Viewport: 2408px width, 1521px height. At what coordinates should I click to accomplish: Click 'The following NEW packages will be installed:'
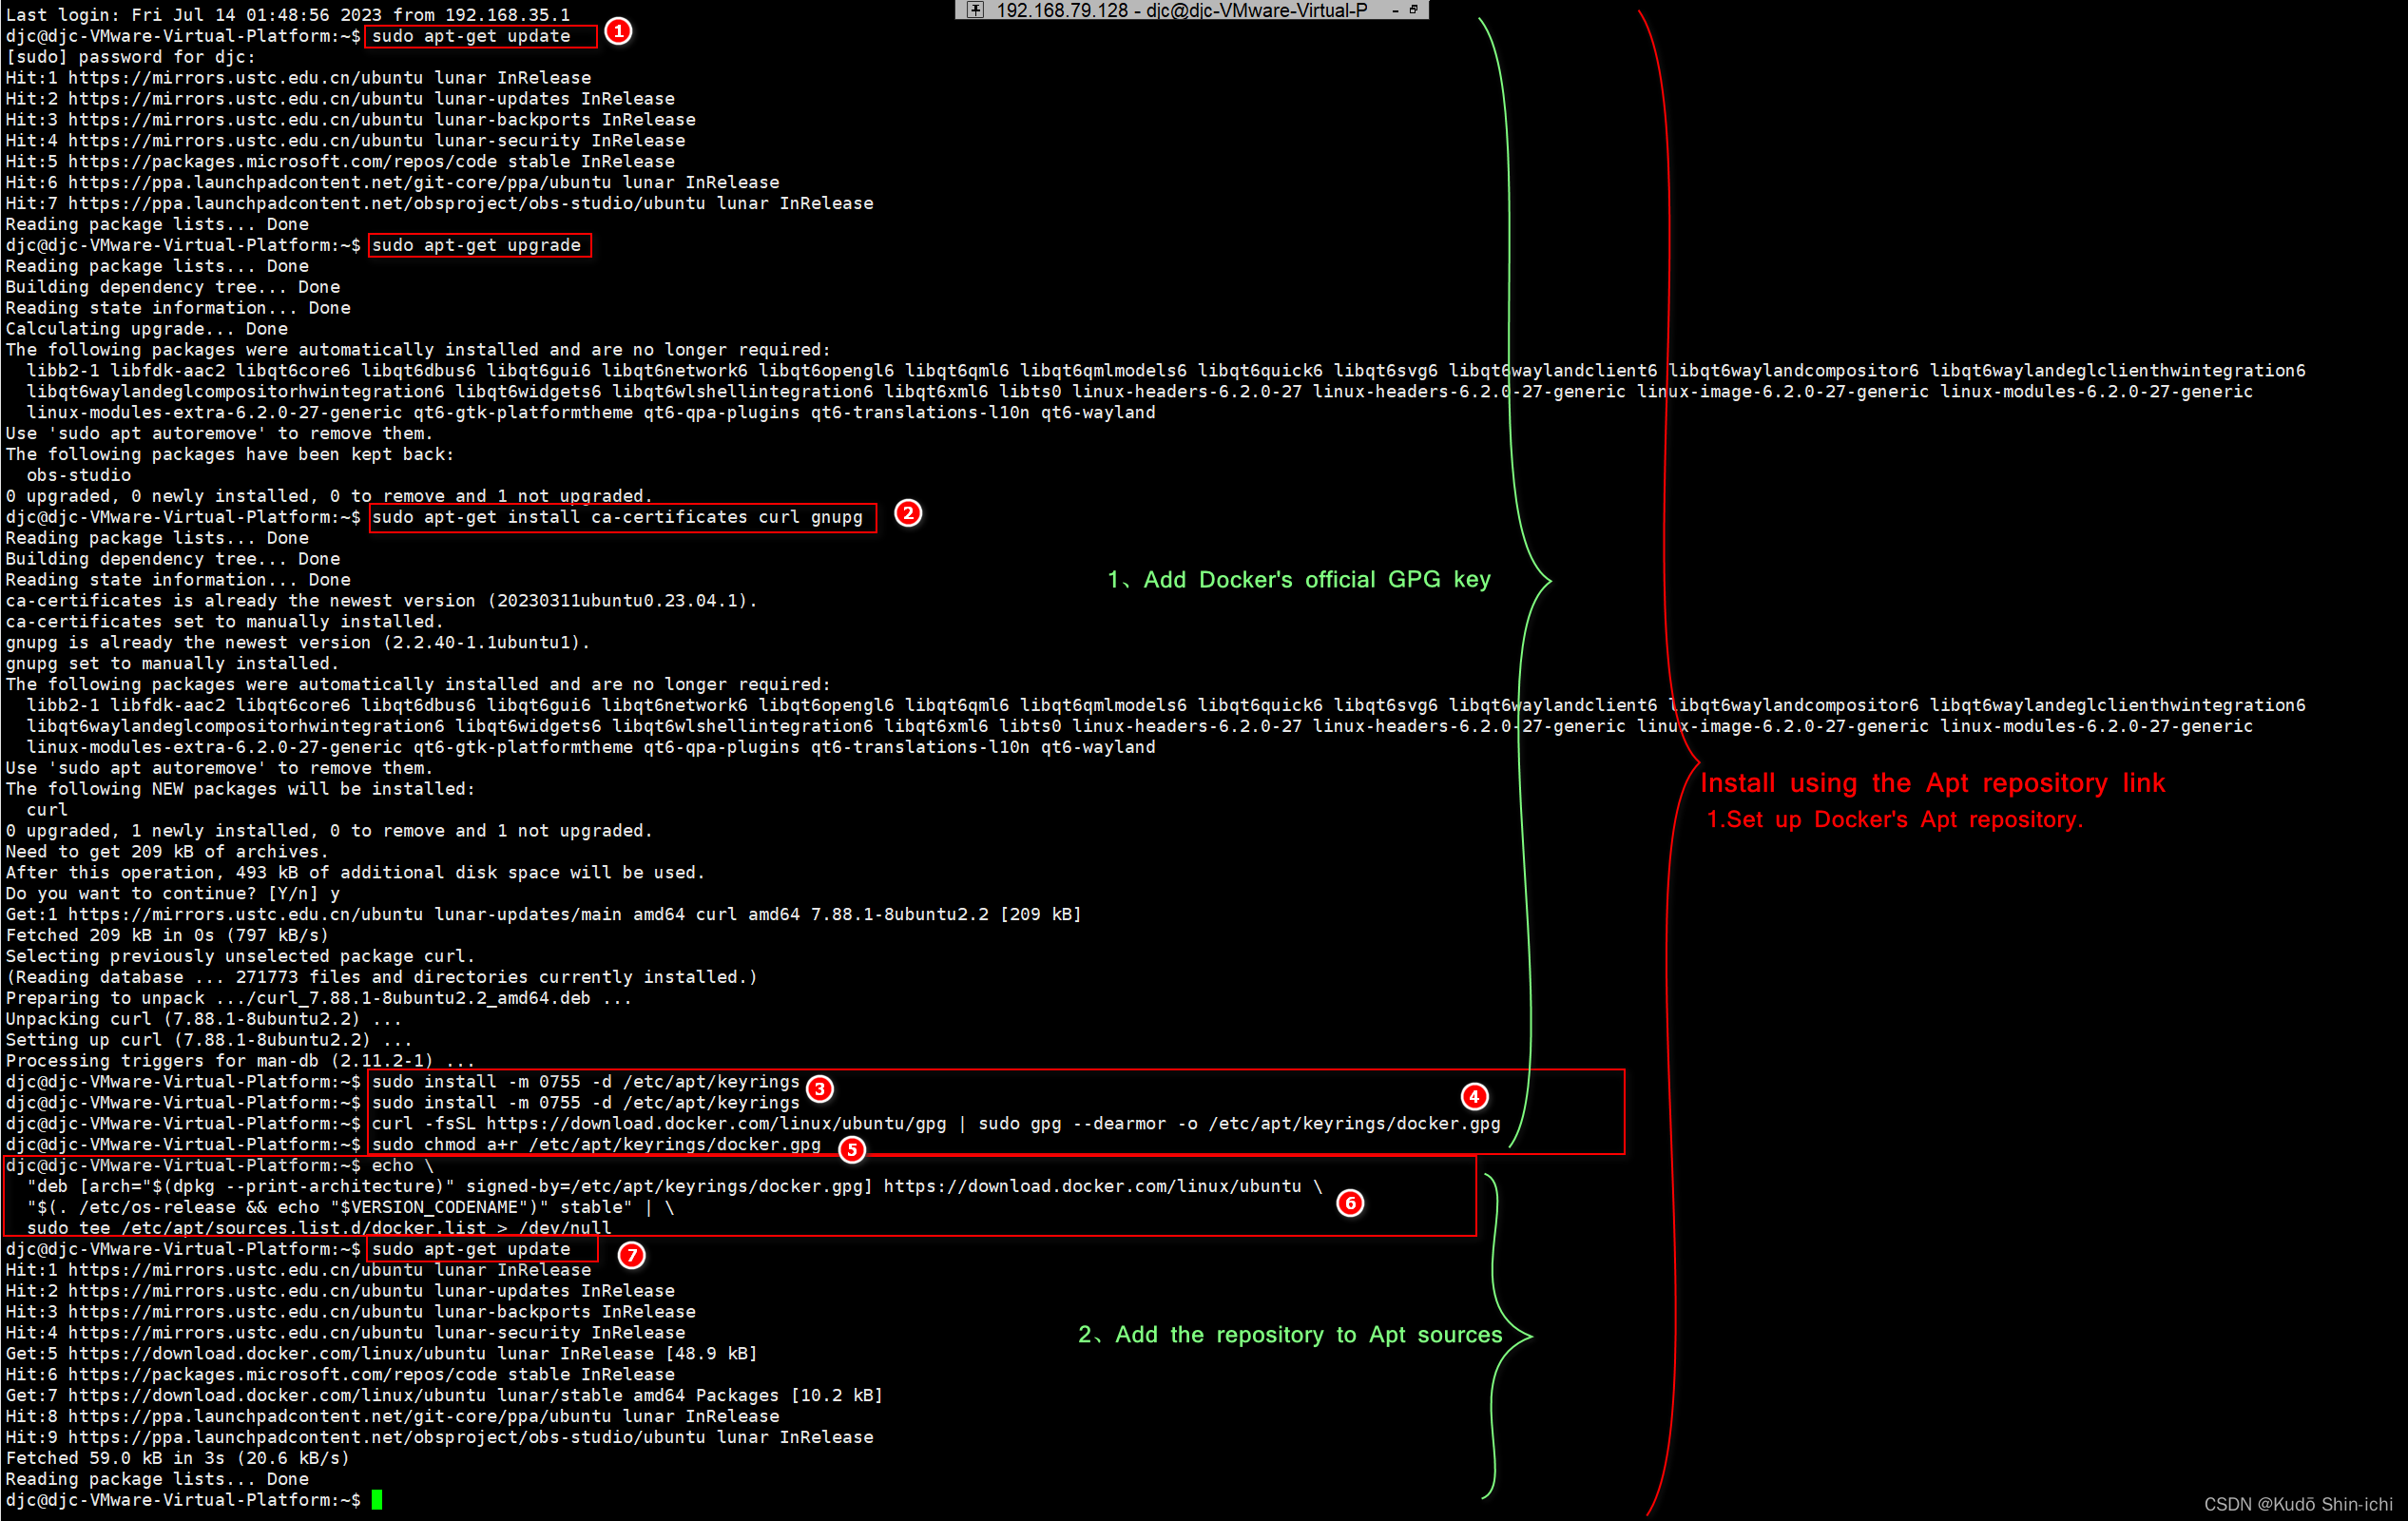[x=240, y=789]
